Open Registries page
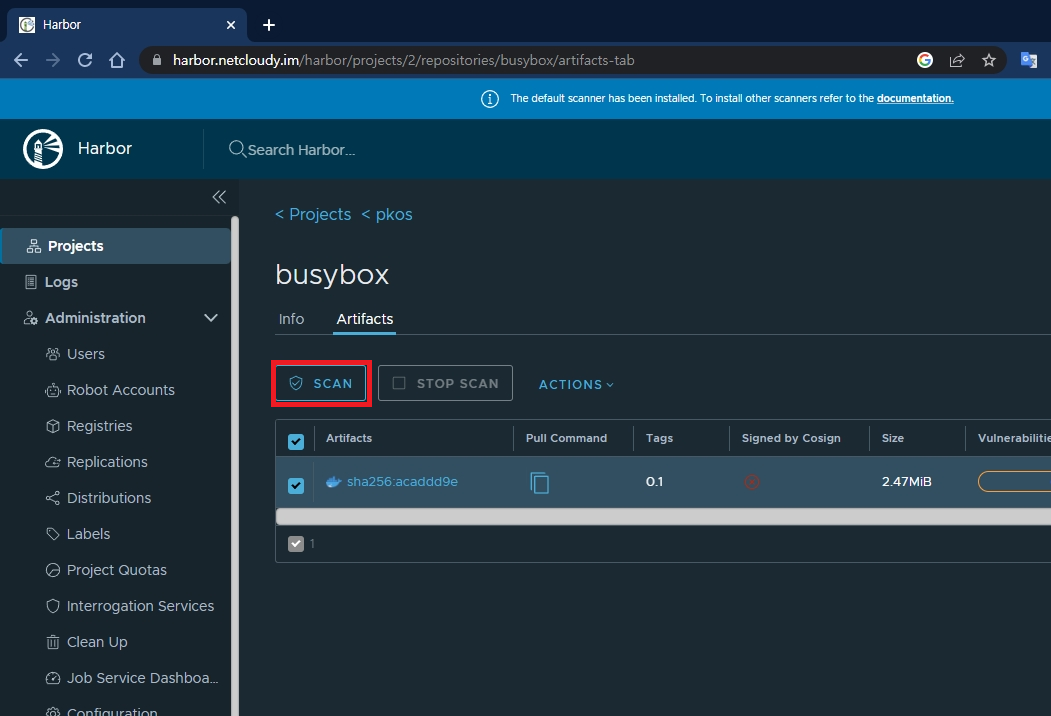This screenshot has height=716, width=1051. coord(99,426)
